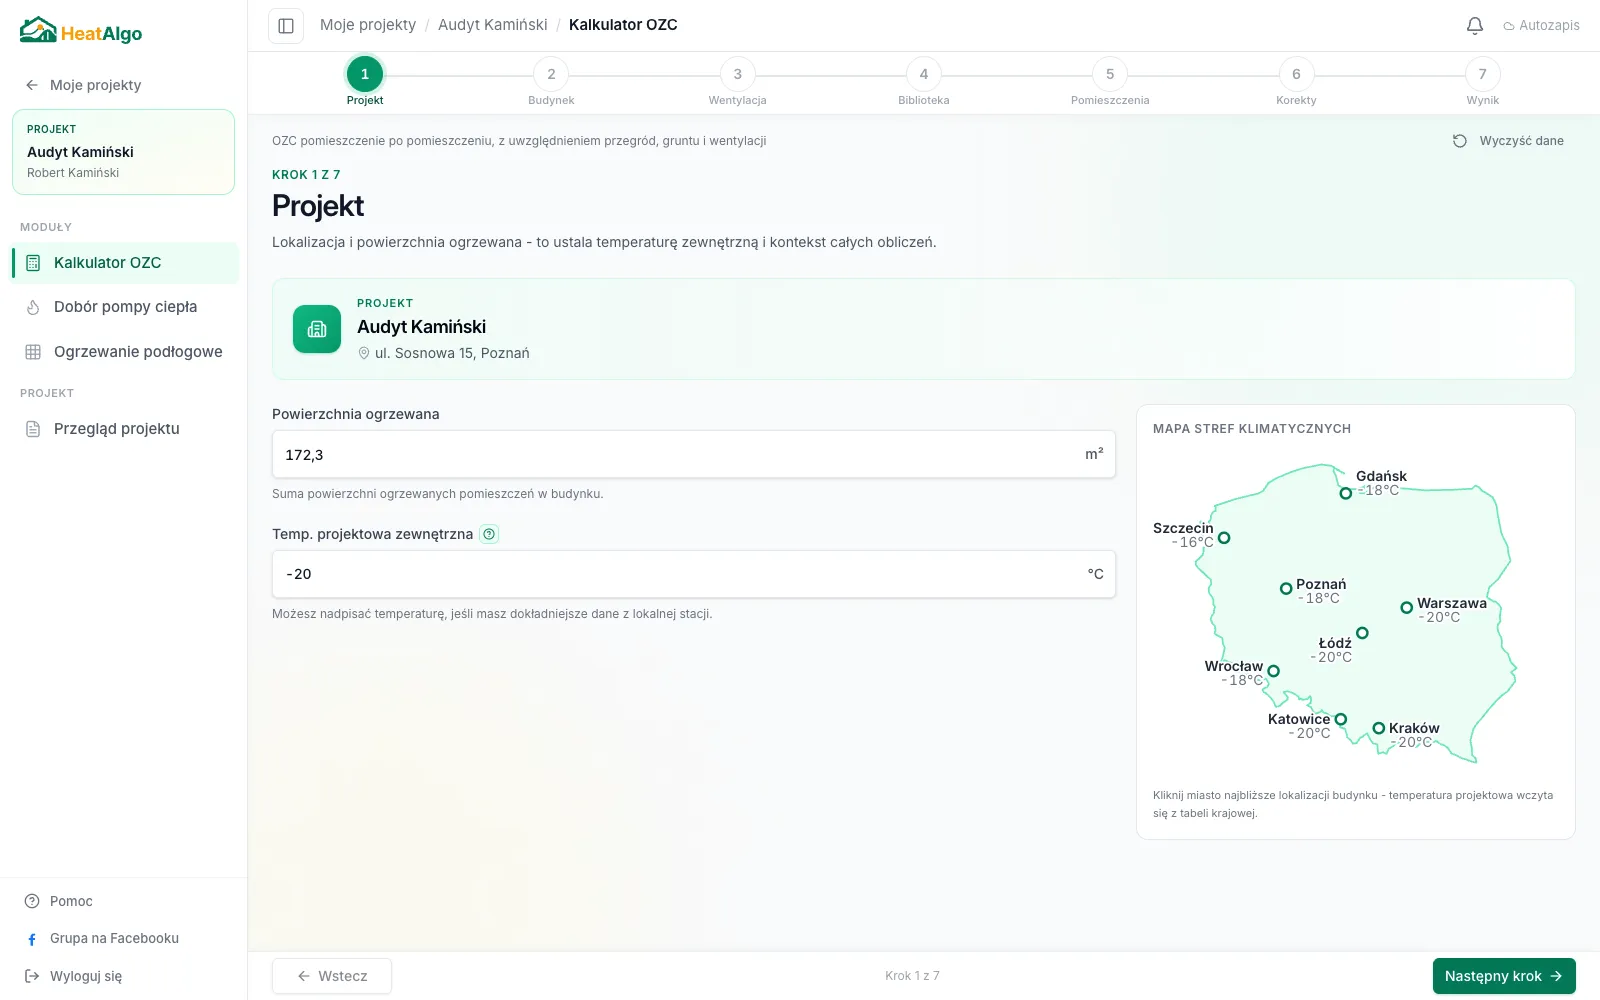
Task: Click the Kalkulator OZC calculator icon
Action: (33, 263)
